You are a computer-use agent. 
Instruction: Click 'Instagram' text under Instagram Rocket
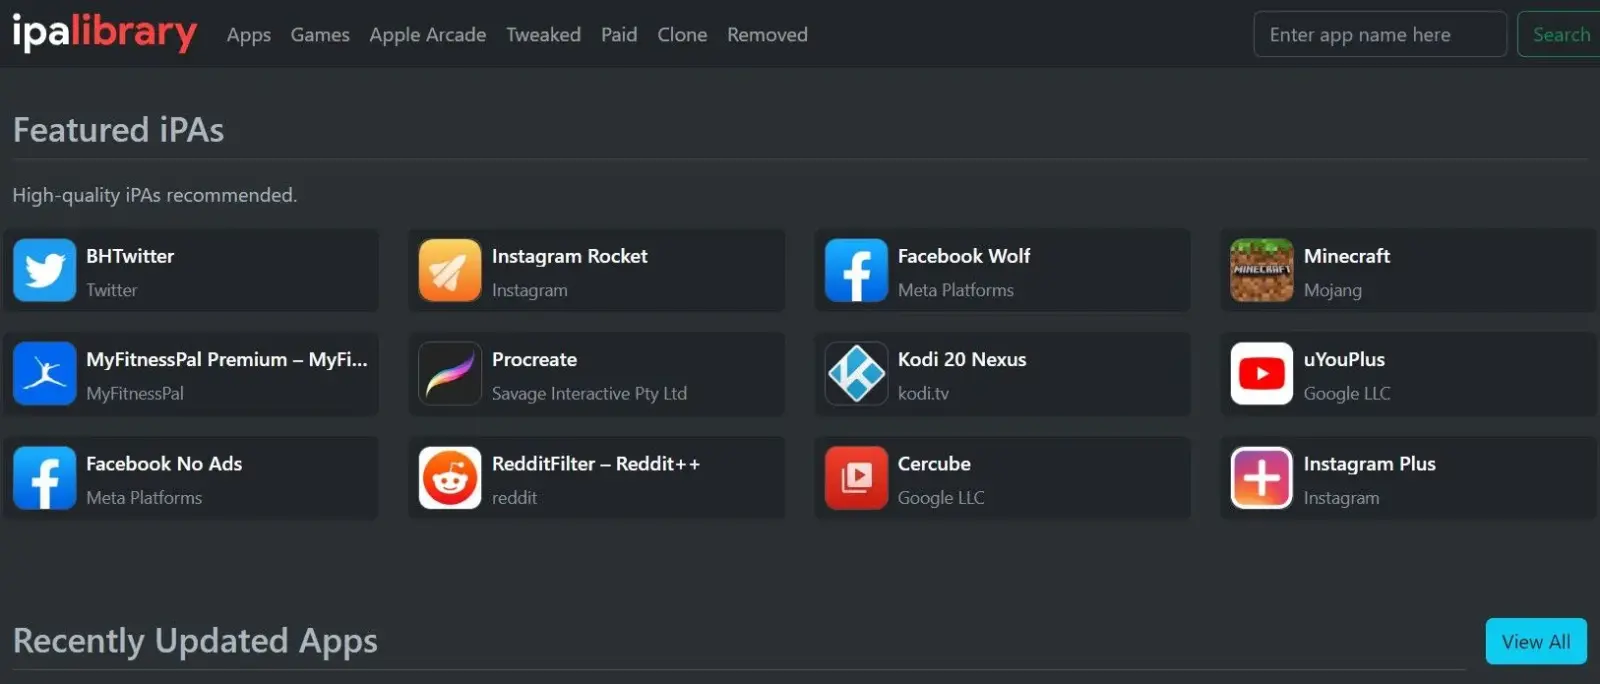pos(530,290)
